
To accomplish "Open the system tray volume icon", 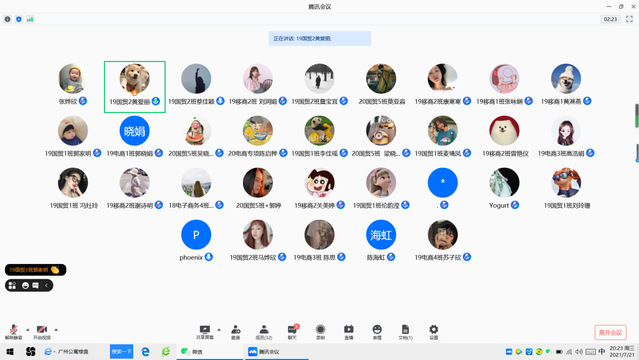I will [x=579, y=351].
